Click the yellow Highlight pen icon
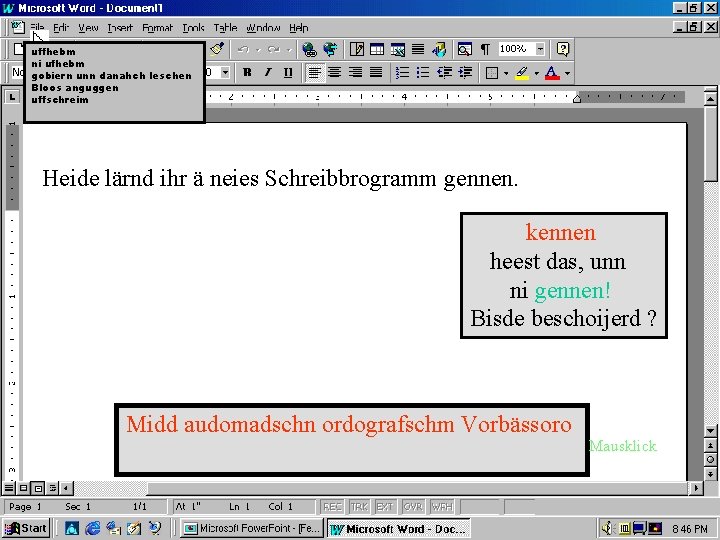Viewport: 720px width, 540px height. (522, 73)
